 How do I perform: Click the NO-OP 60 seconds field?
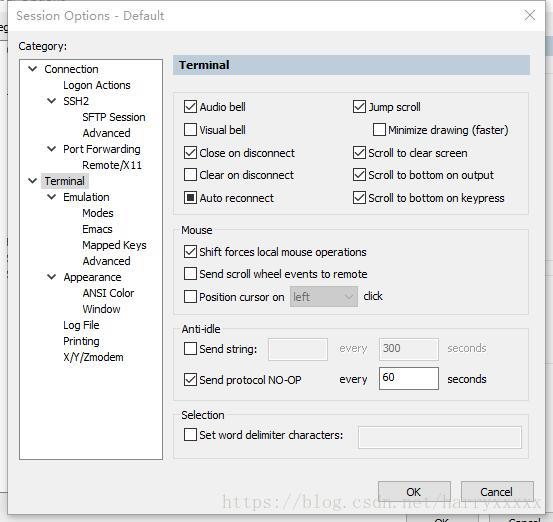409,378
